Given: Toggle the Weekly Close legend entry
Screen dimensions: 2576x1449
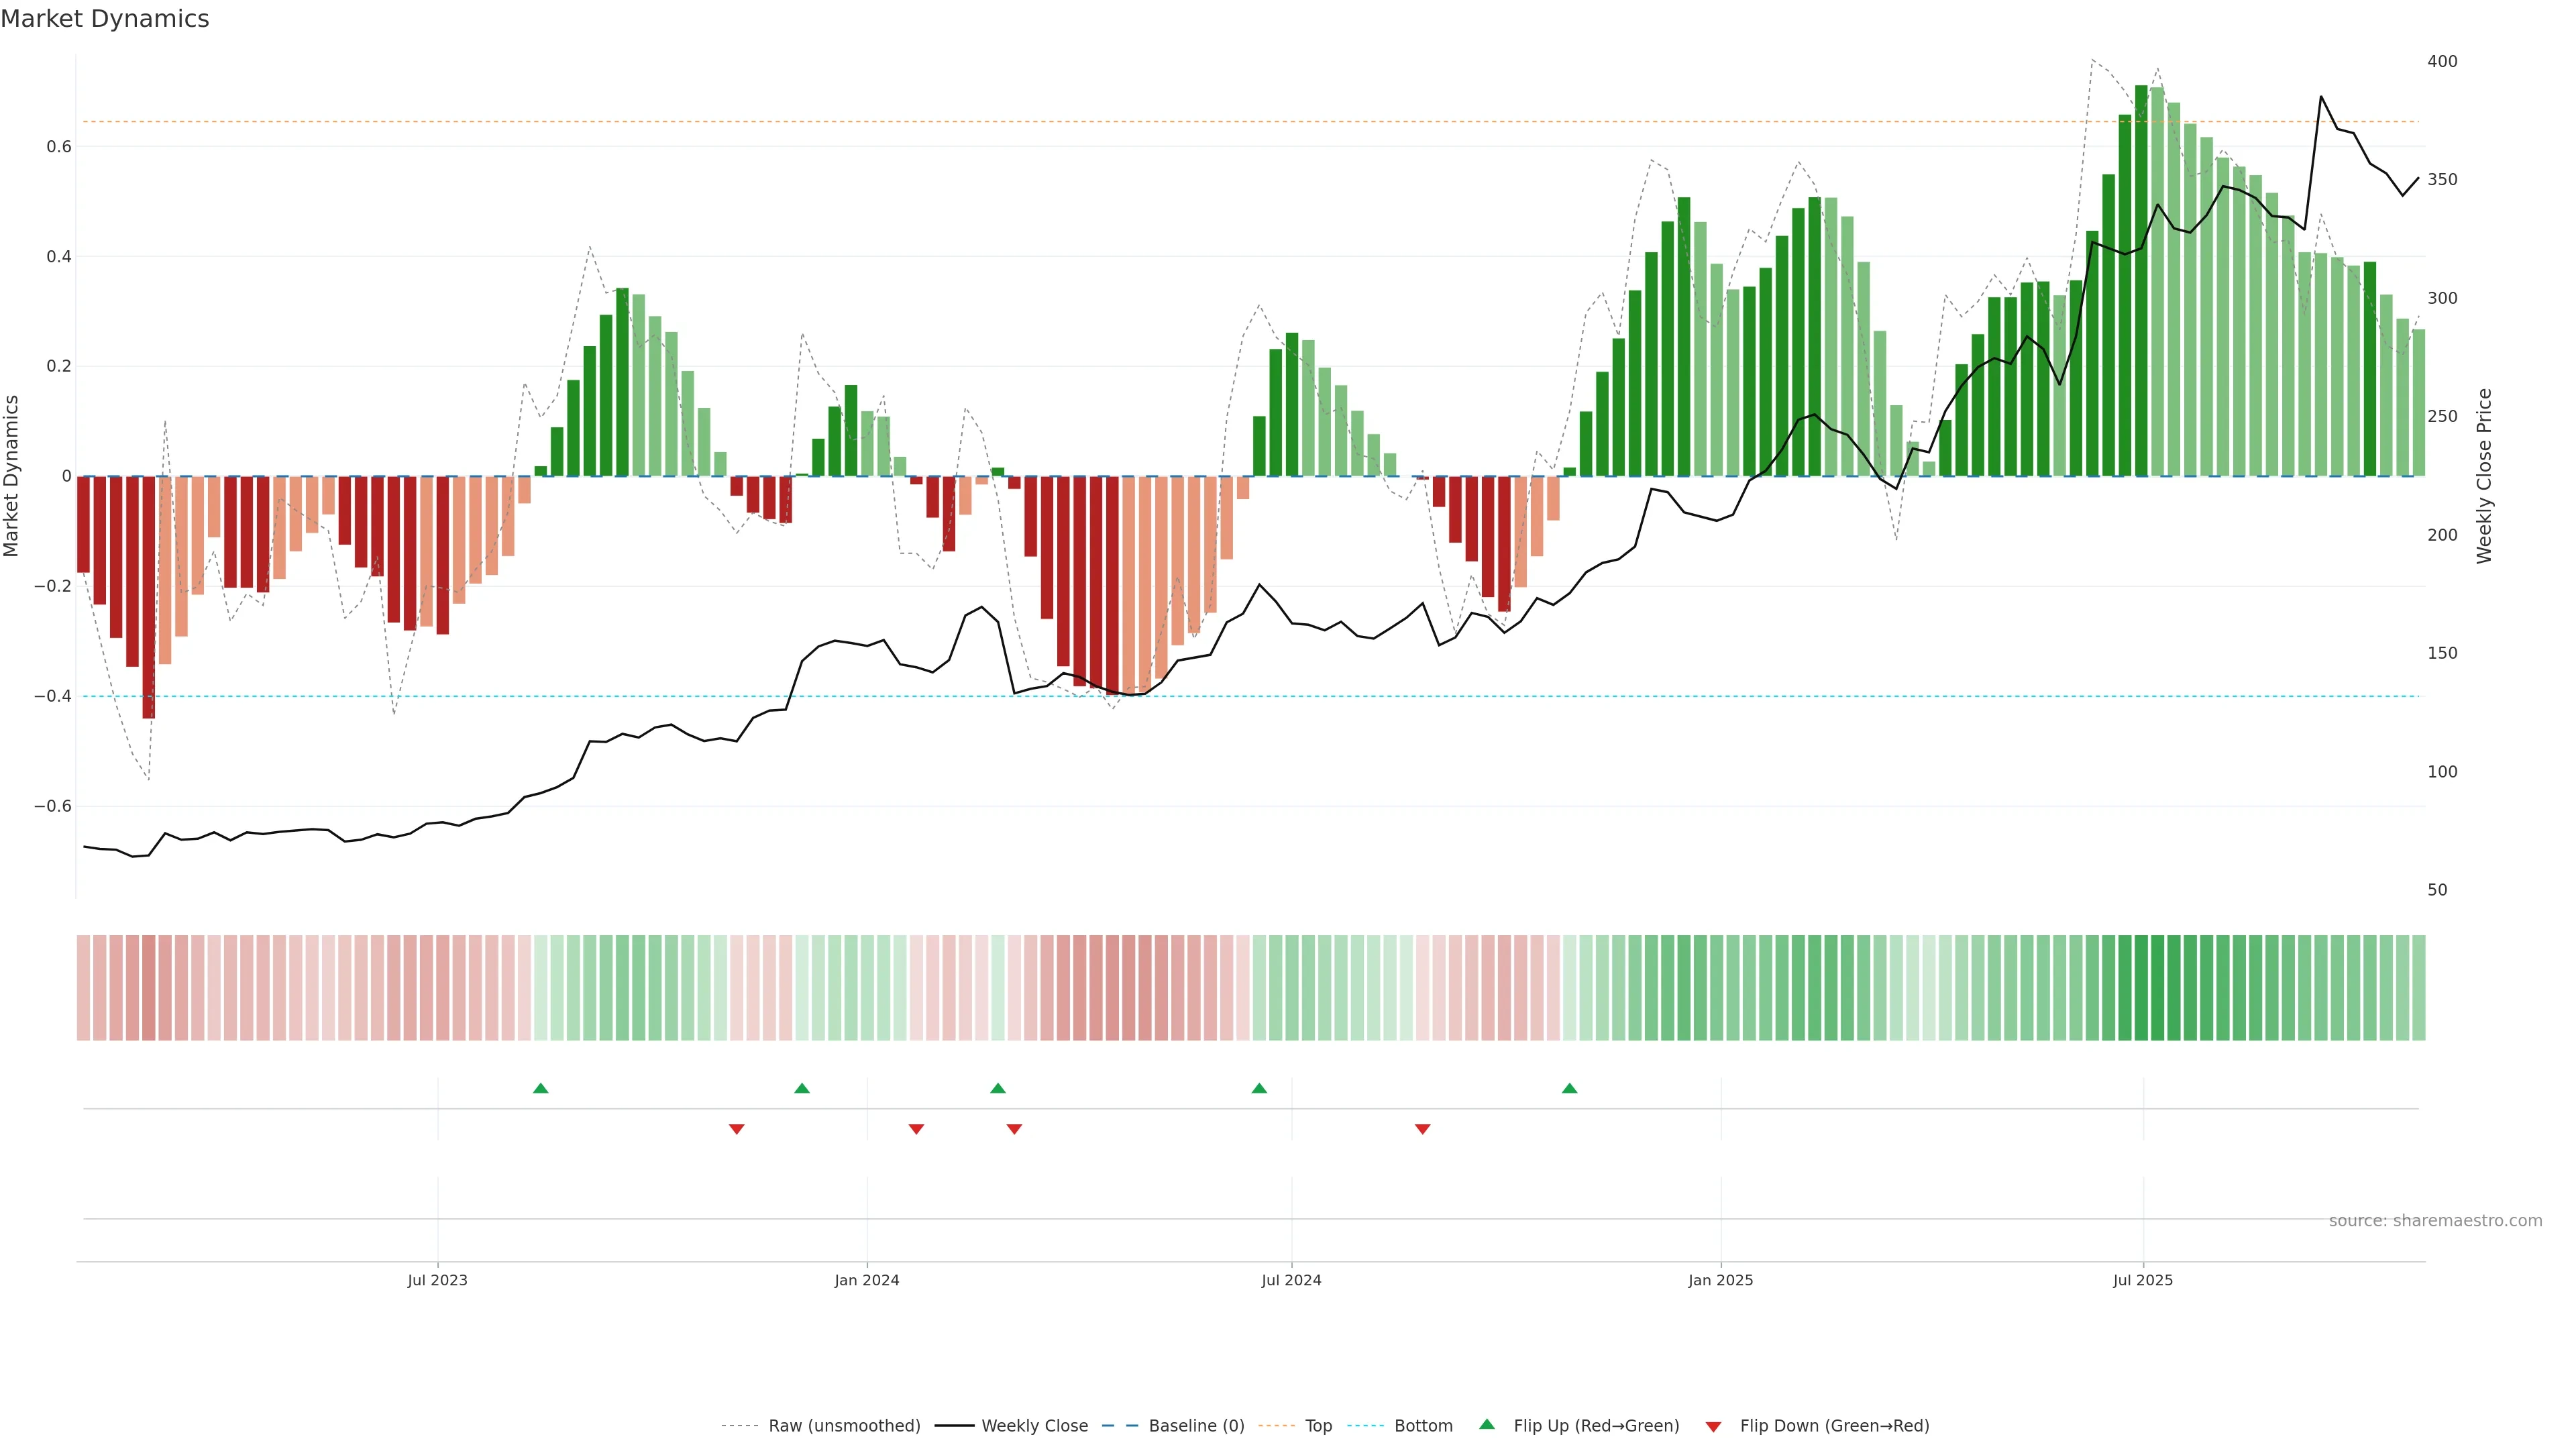Looking at the screenshot, I should pyautogui.click(x=1034, y=1426).
